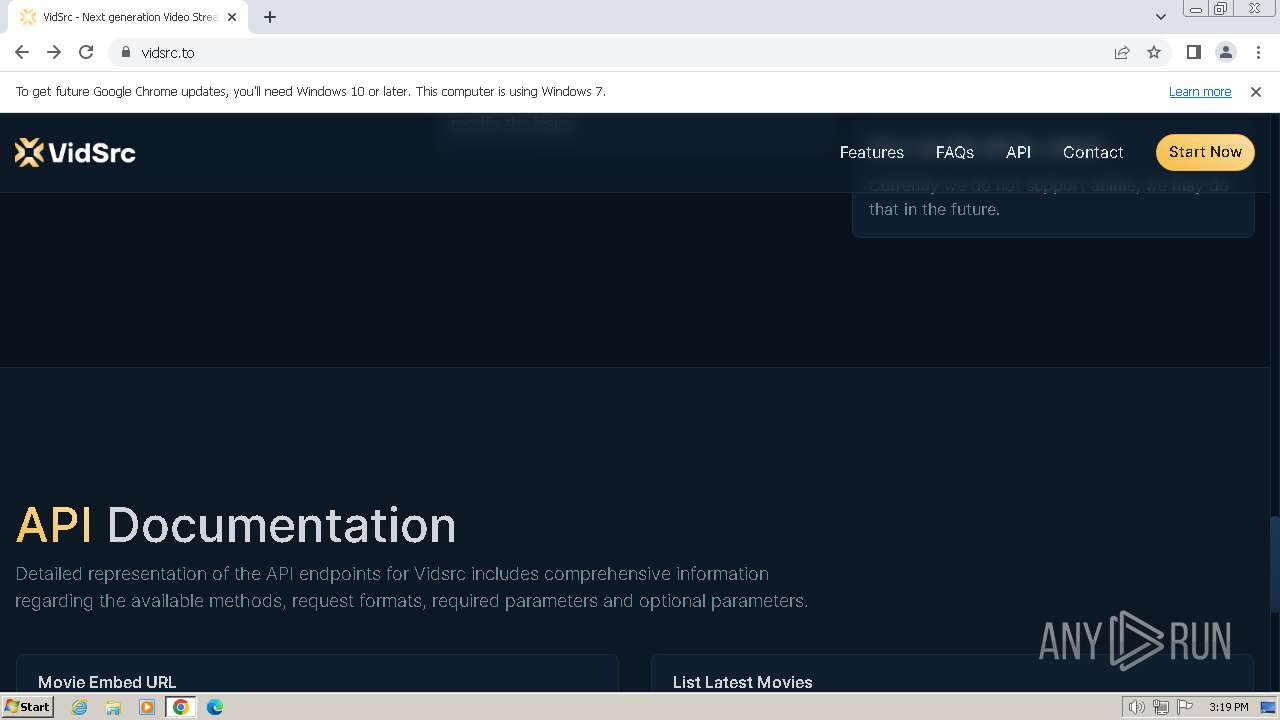Click the List Latest Movies heading
The height and width of the screenshot is (720, 1280).
[x=742, y=682]
